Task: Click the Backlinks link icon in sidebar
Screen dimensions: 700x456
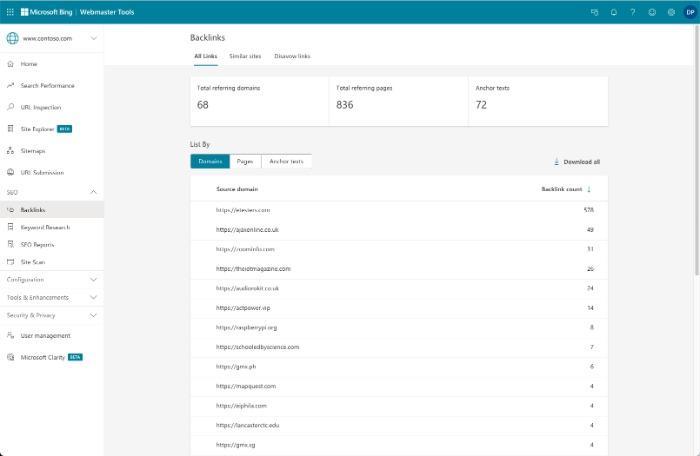Action: pos(11,210)
